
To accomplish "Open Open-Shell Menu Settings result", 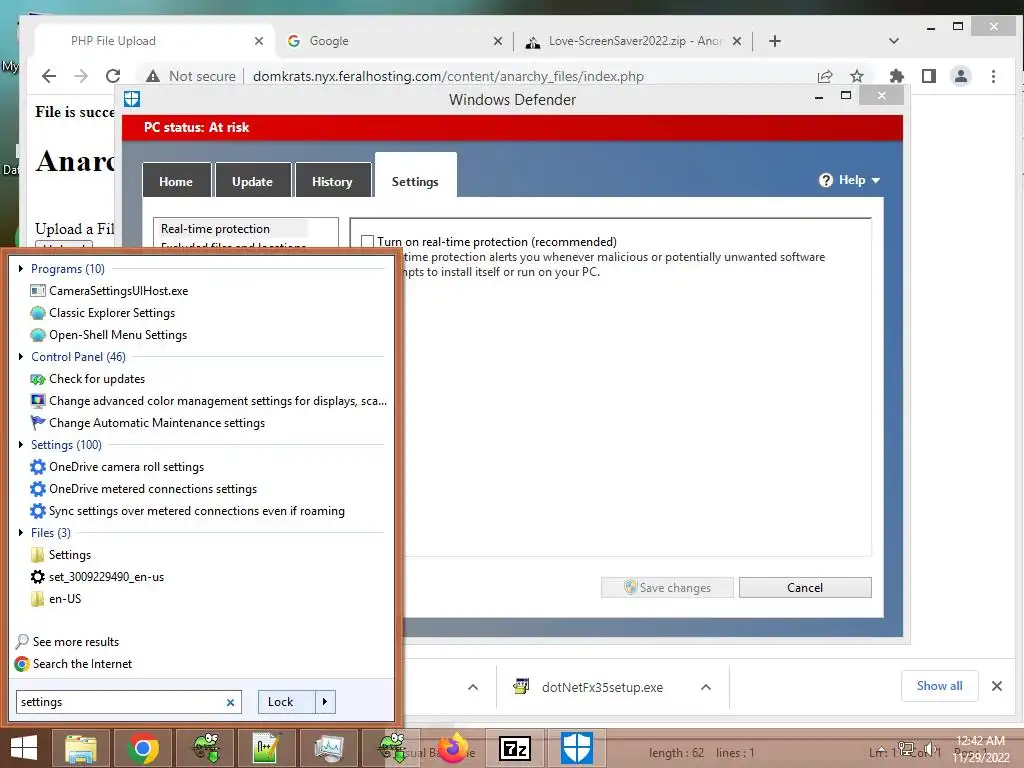I will (x=118, y=335).
